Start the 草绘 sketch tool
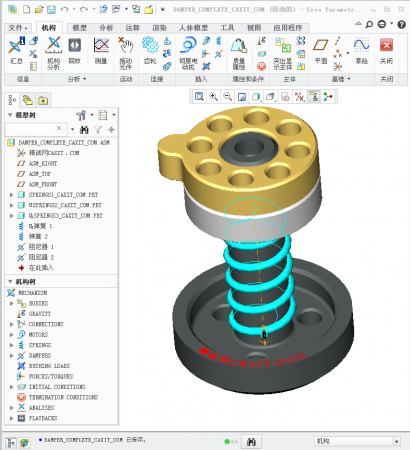The width and height of the screenshot is (410, 450). click(x=362, y=51)
